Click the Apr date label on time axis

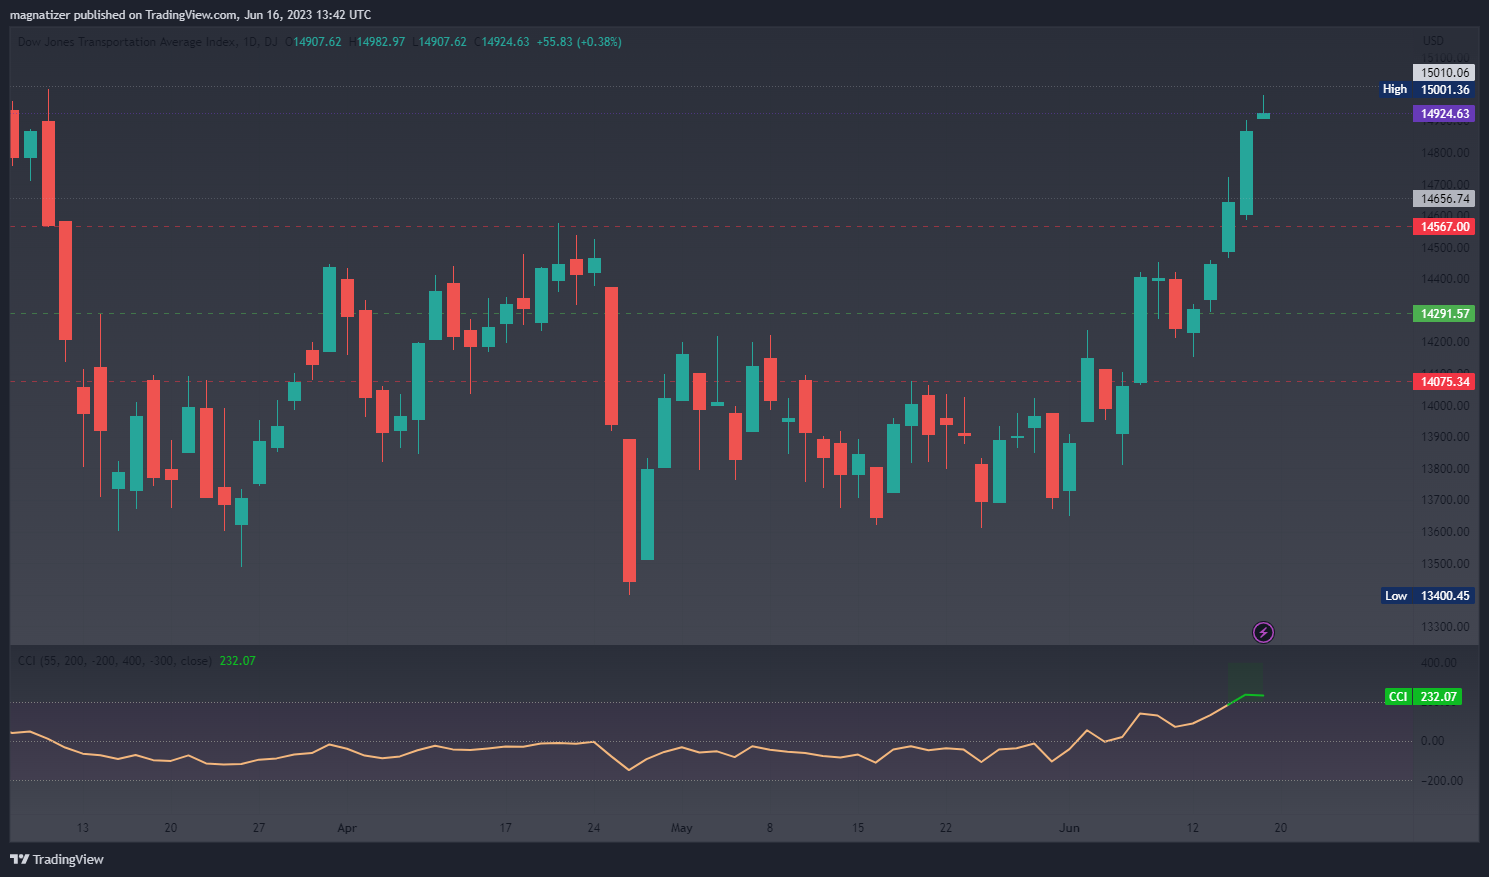coord(347,828)
